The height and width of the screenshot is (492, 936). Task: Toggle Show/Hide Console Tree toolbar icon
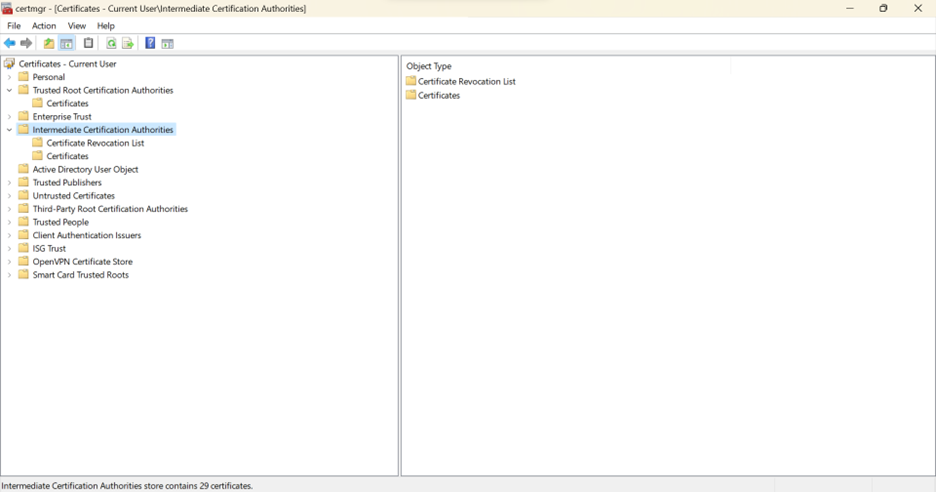(66, 43)
